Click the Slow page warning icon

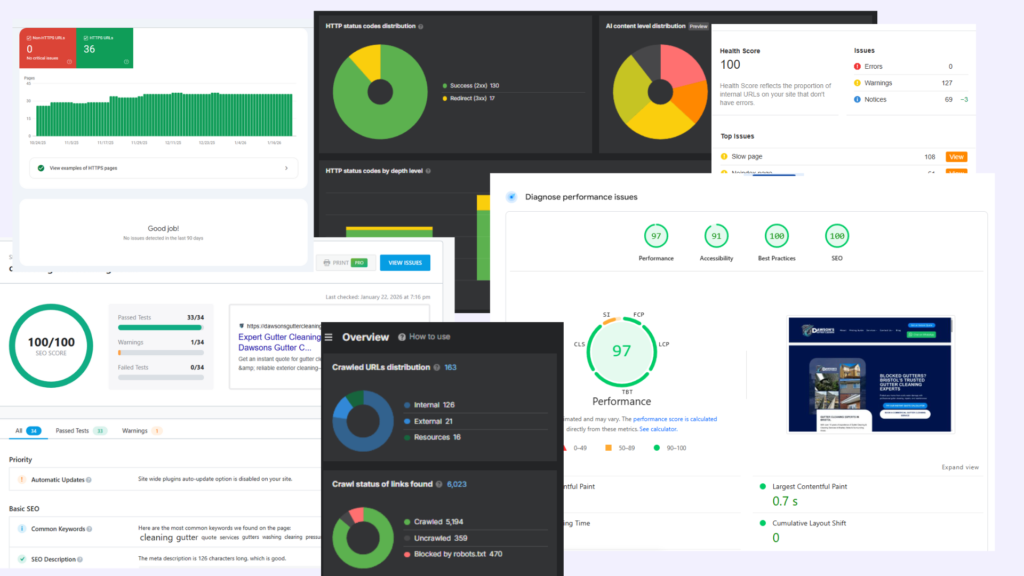pos(725,157)
